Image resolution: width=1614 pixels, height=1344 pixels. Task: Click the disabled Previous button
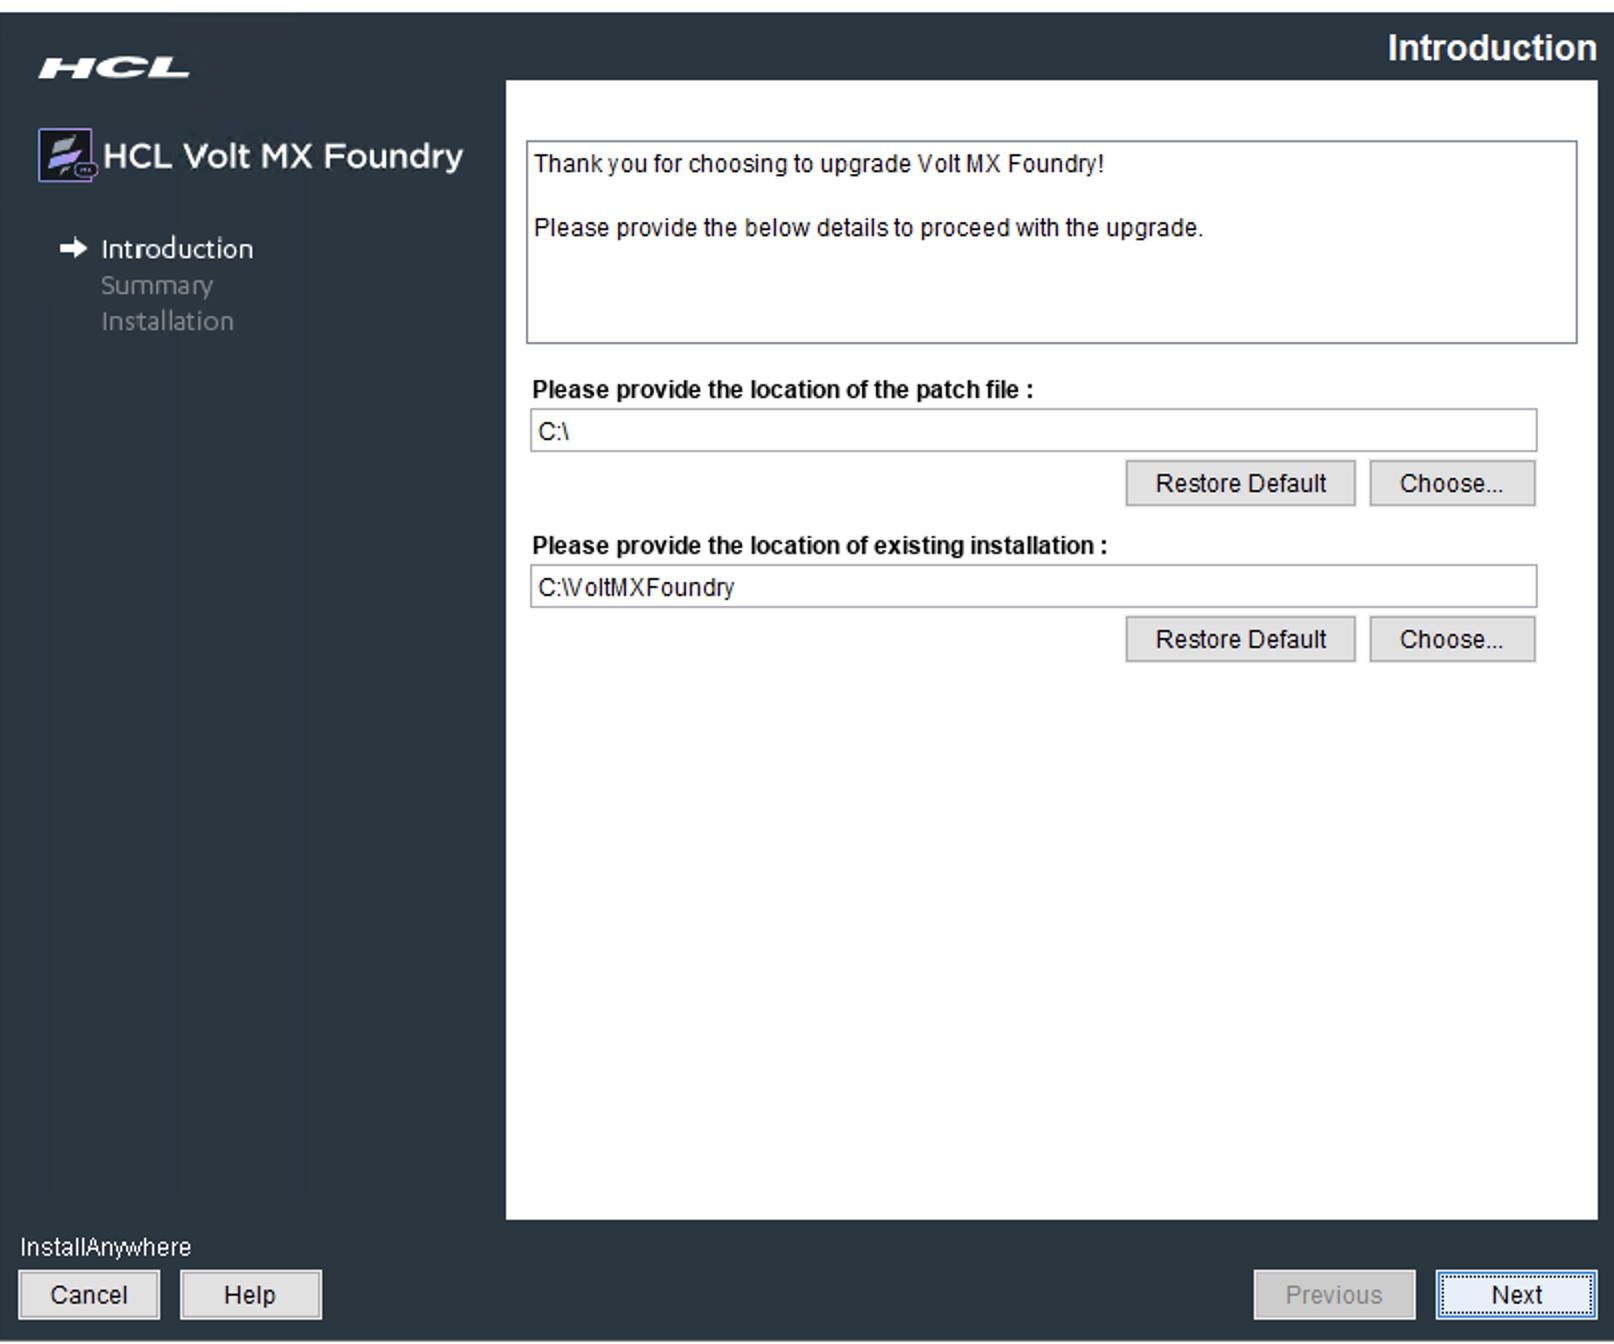pos(1333,1295)
